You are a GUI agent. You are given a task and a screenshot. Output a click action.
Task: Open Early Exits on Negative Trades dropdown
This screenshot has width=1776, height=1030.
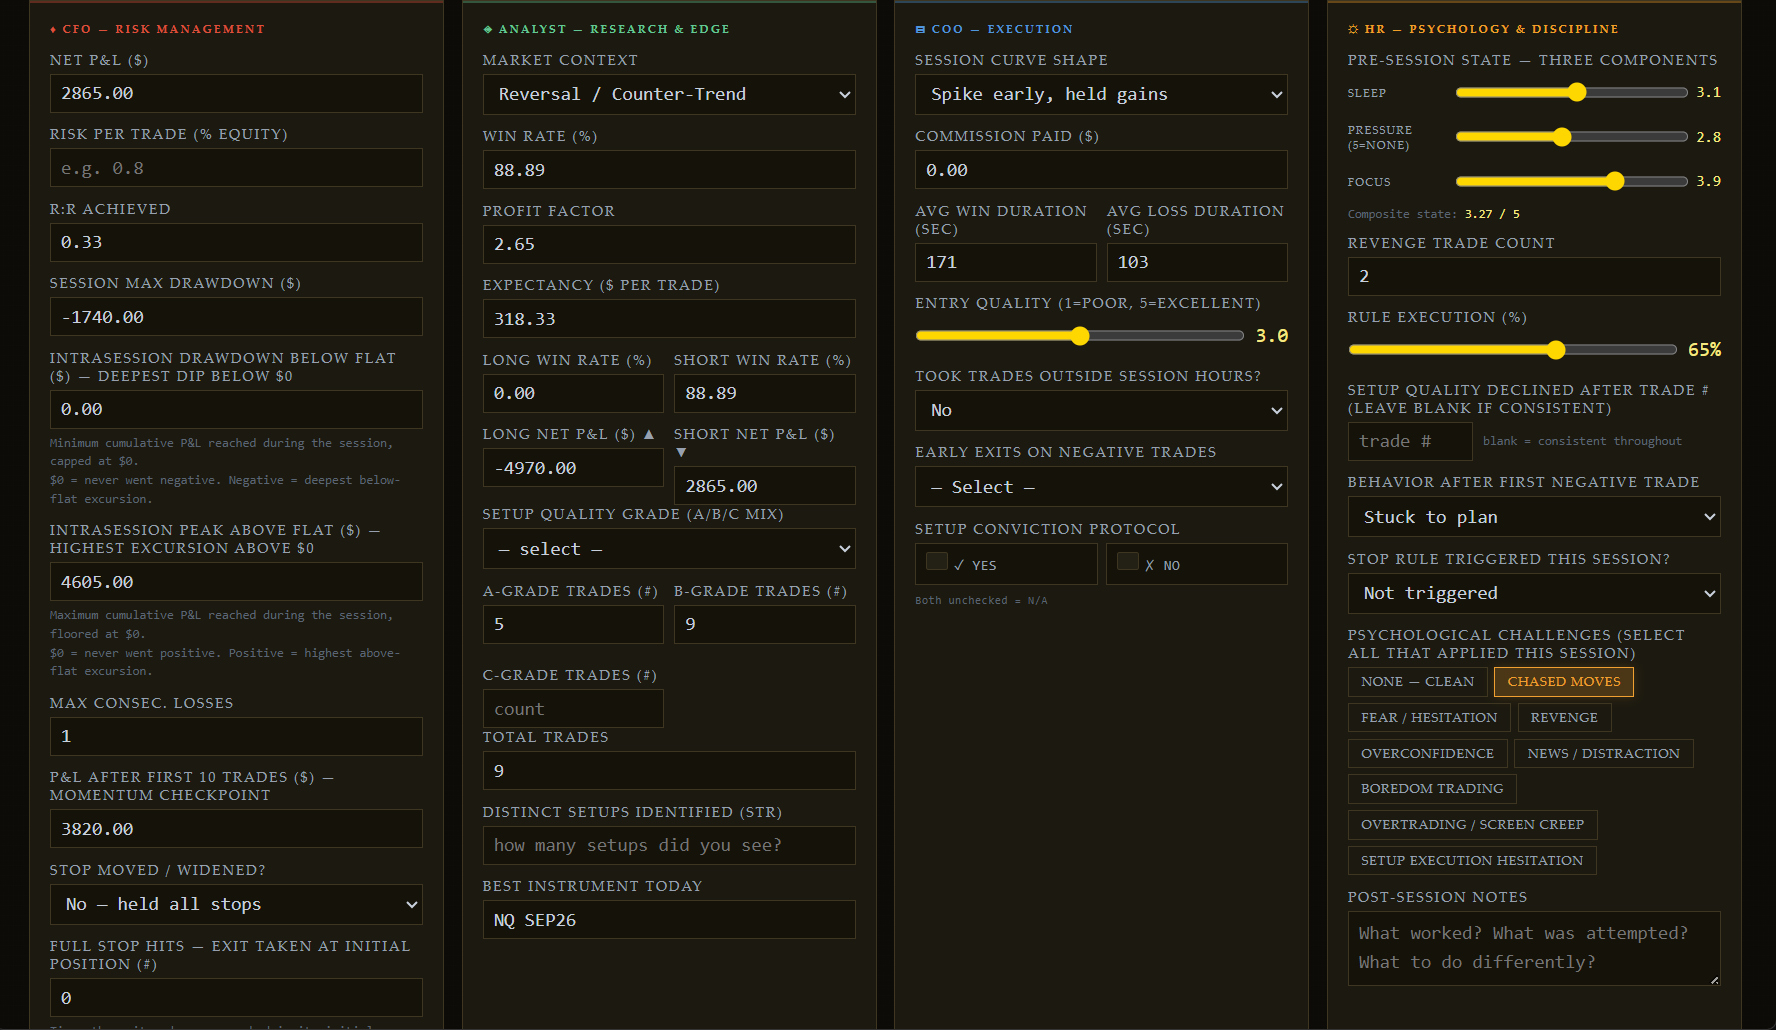pos(1100,487)
